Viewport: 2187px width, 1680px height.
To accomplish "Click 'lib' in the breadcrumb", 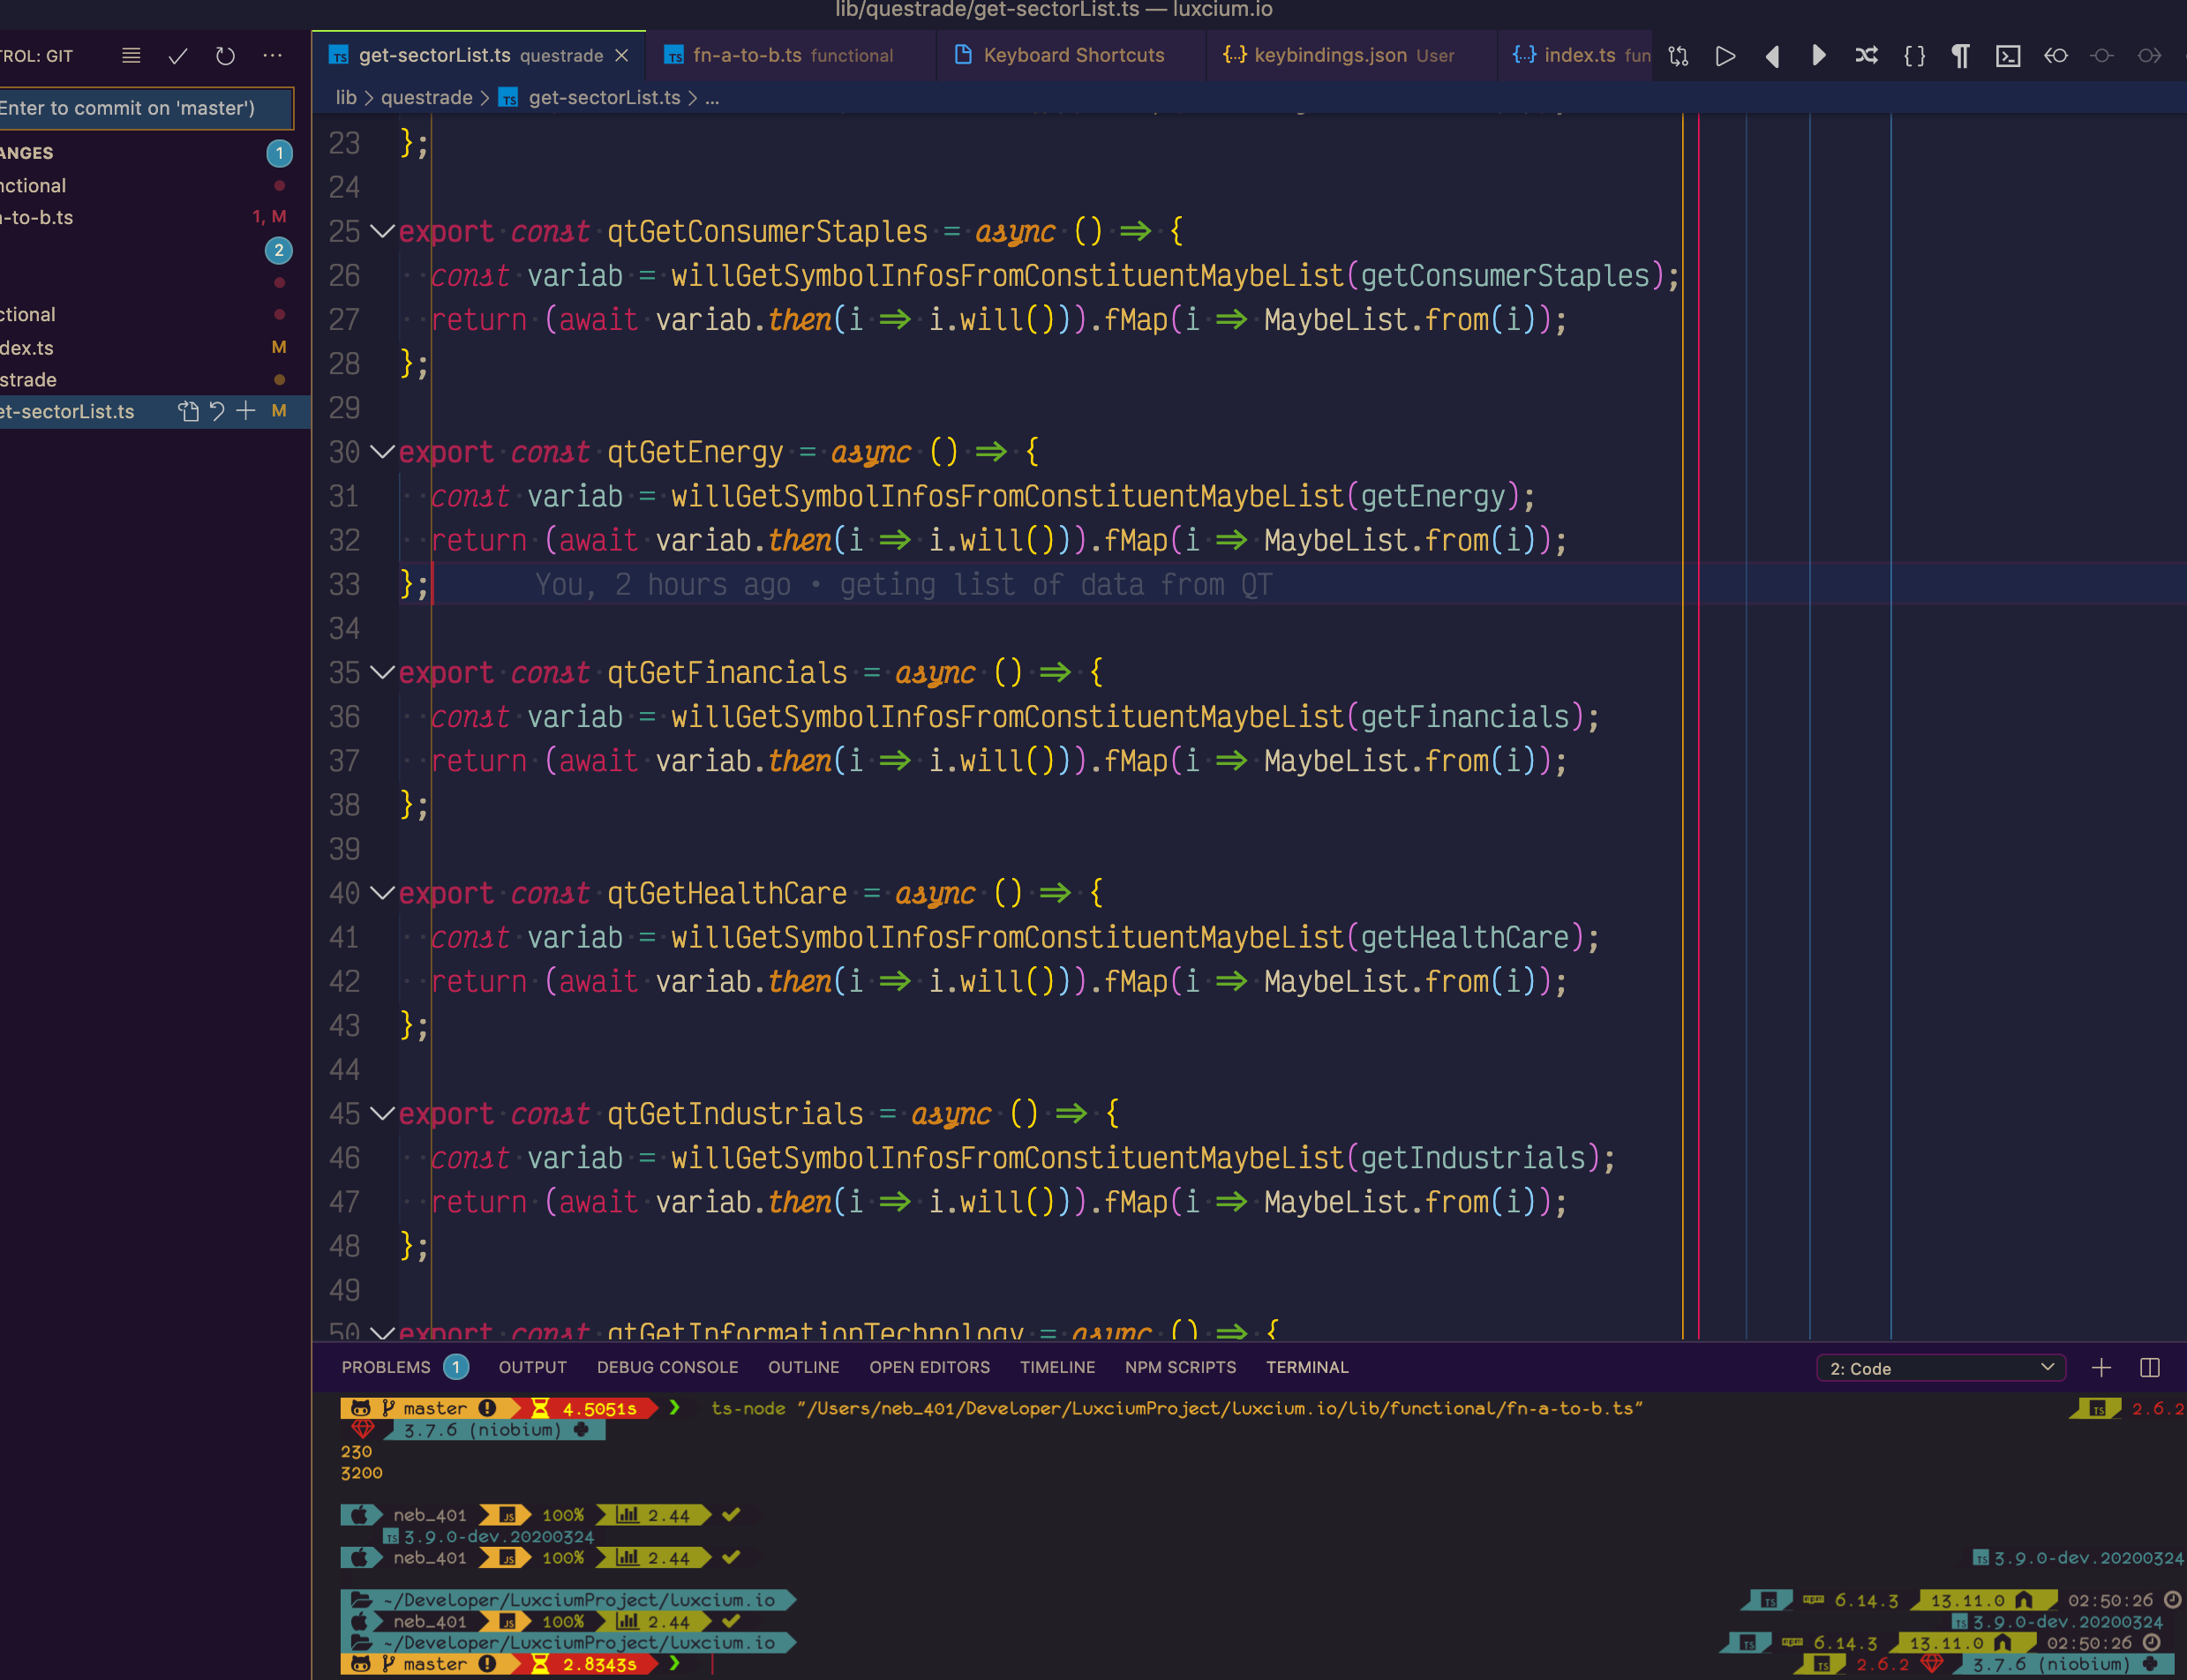I will coord(346,98).
